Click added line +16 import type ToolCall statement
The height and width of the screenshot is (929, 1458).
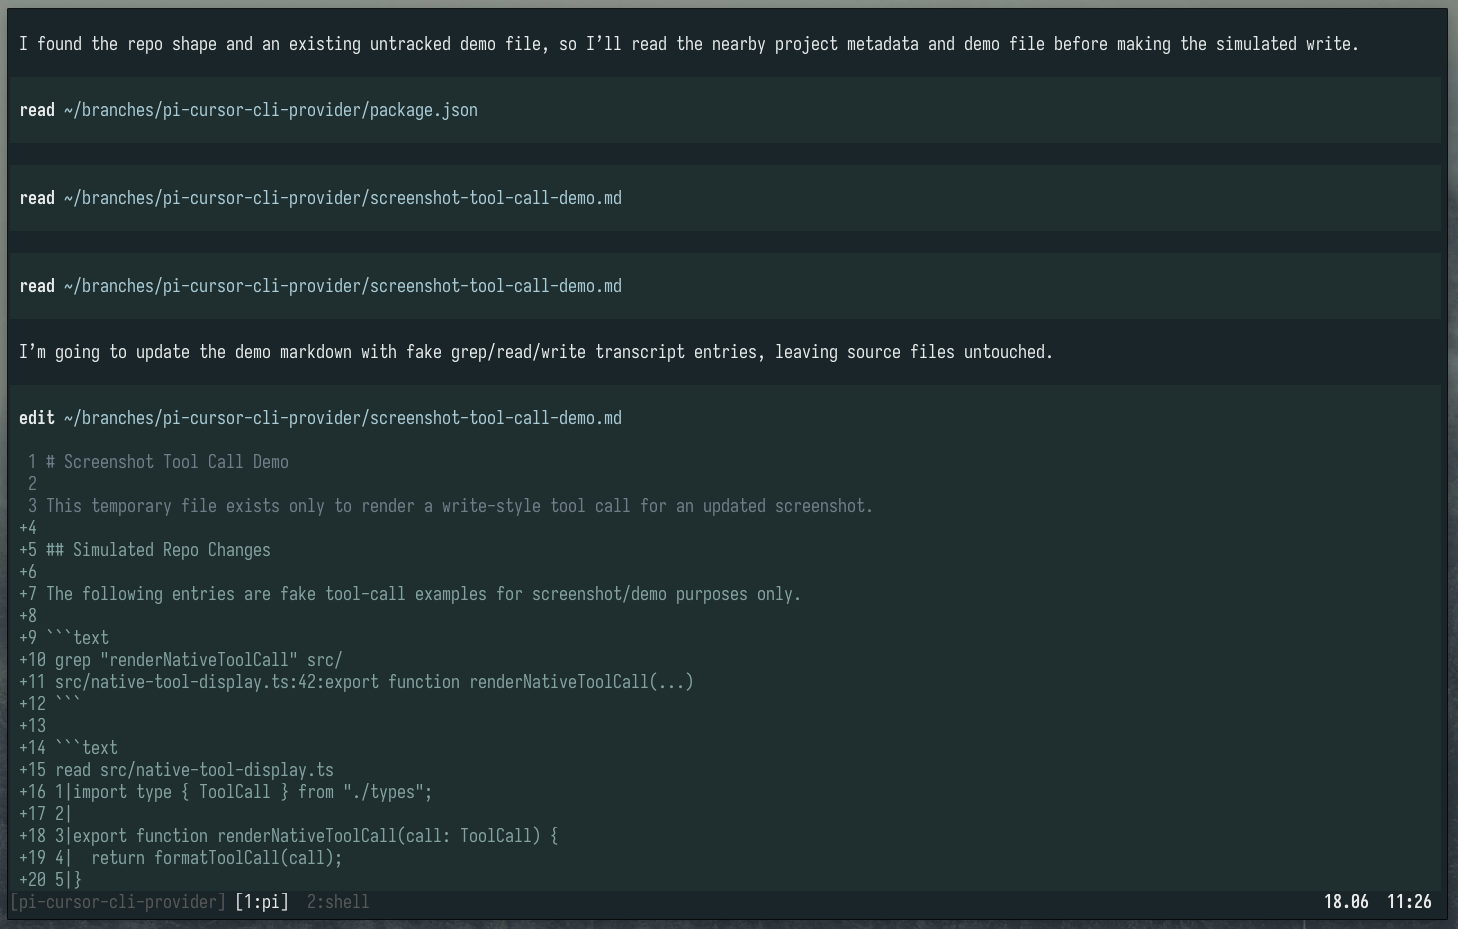pos(226,792)
